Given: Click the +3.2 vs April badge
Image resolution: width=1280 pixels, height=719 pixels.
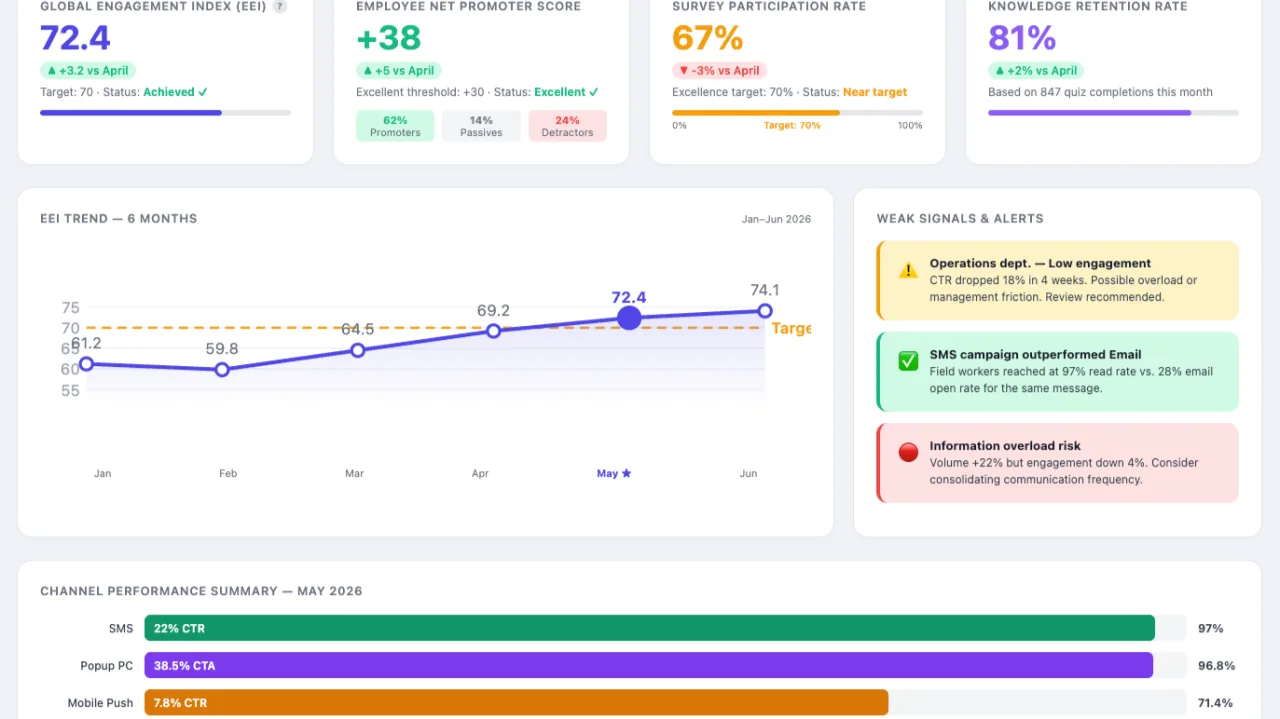Looking at the screenshot, I should click(88, 71).
